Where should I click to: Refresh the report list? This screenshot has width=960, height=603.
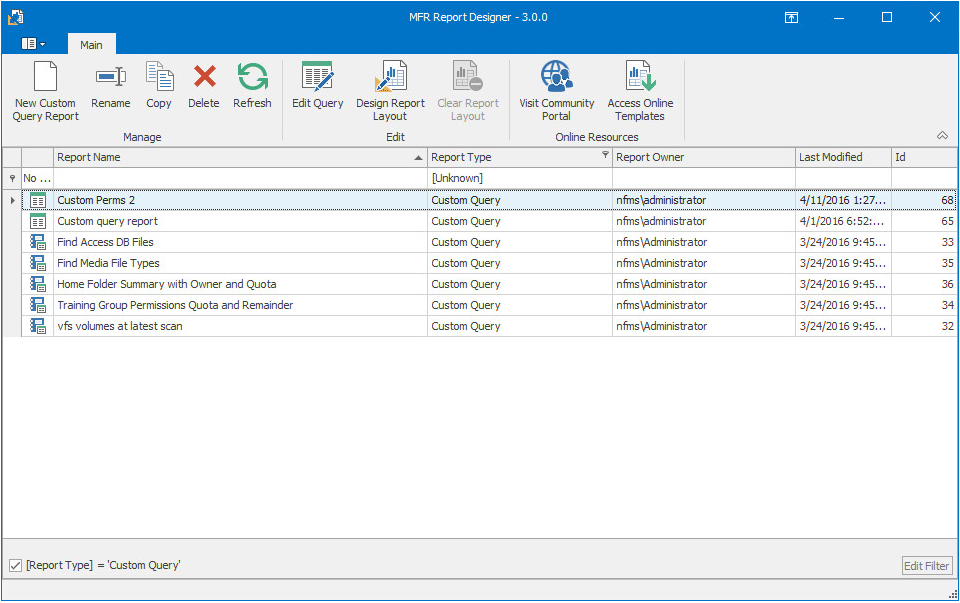252,88
